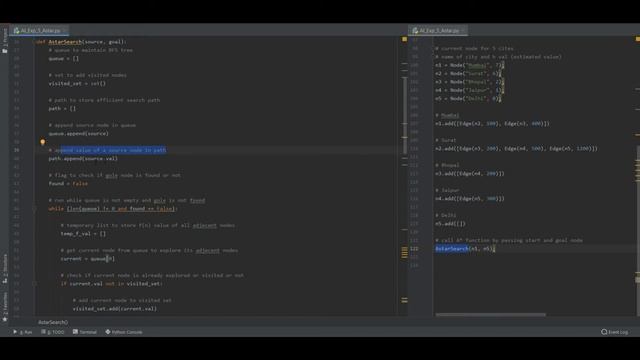This screenshot has height=360, width=640.
Task: Click the n1 = Node("Mumbai") line
Action: (470, 65)
